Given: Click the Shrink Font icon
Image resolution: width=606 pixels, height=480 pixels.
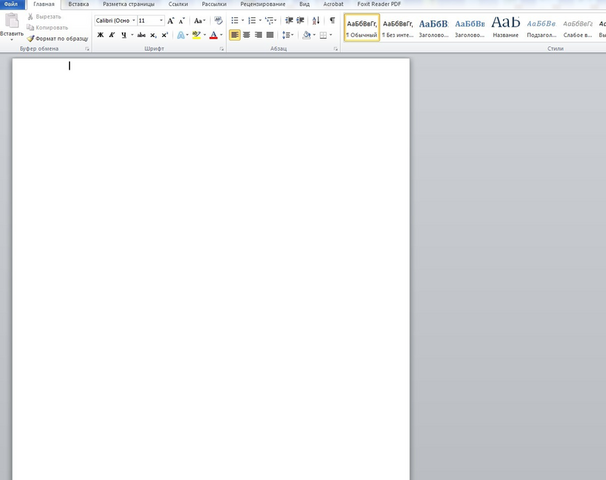Looking at the screenshot, I should pos(182,20).
